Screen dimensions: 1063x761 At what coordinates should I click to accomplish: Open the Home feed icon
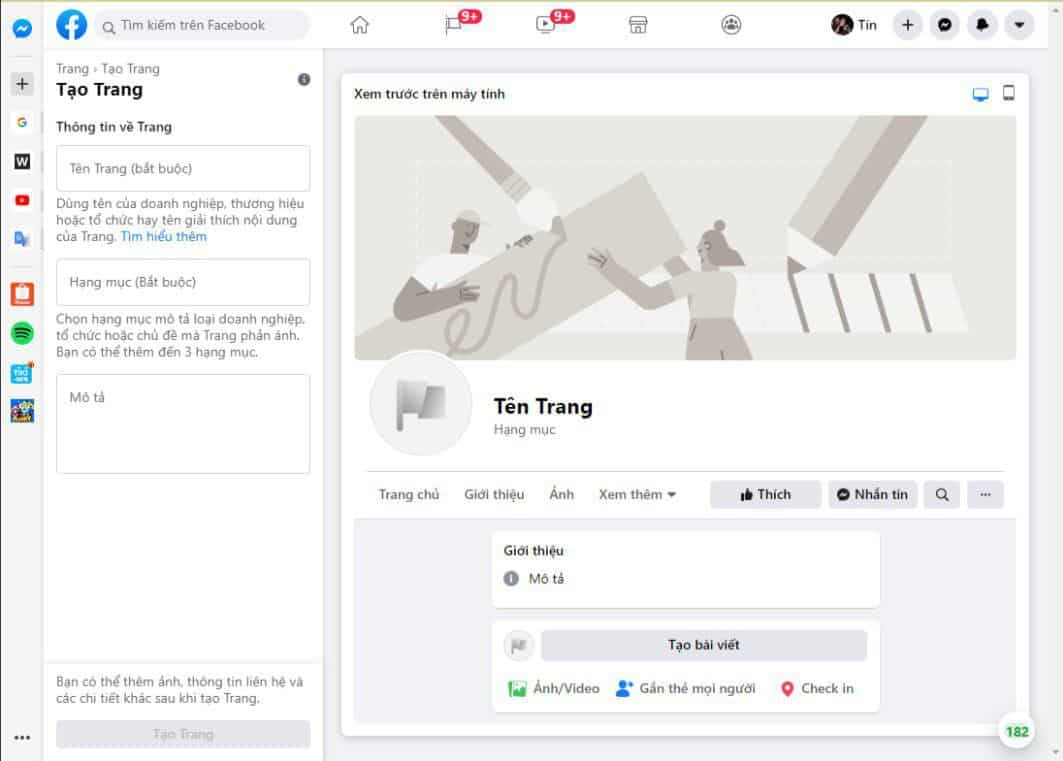point(360,25)
